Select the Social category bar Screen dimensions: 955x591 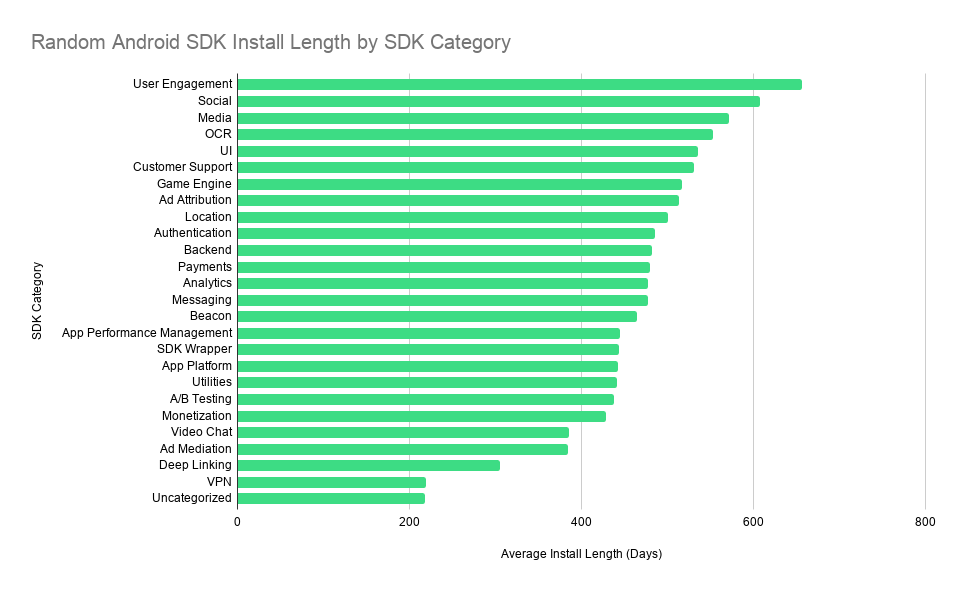pyautogui.click(x=499, y=101)
